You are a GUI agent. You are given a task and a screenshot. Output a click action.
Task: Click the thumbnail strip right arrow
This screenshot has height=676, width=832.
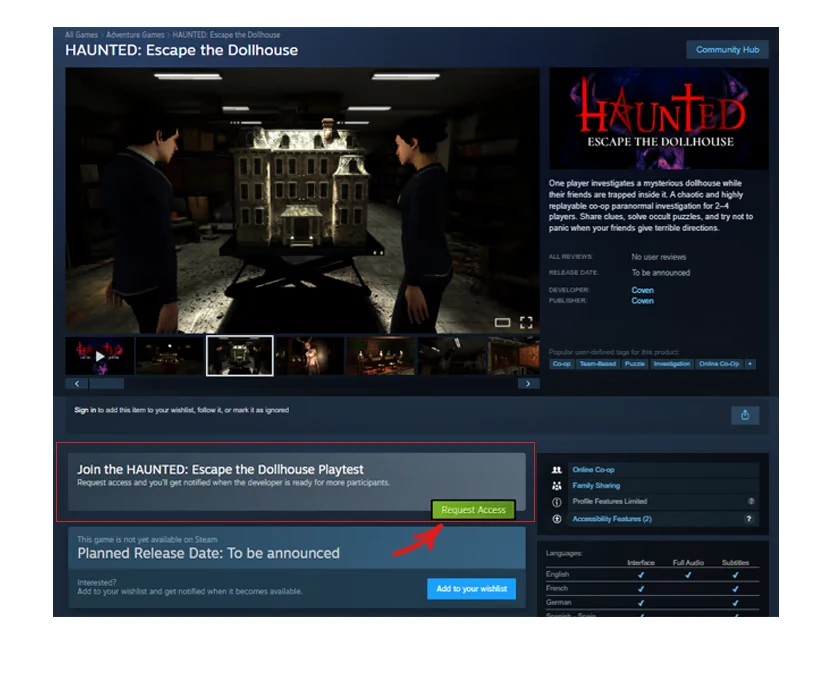[x=528, y=384]
